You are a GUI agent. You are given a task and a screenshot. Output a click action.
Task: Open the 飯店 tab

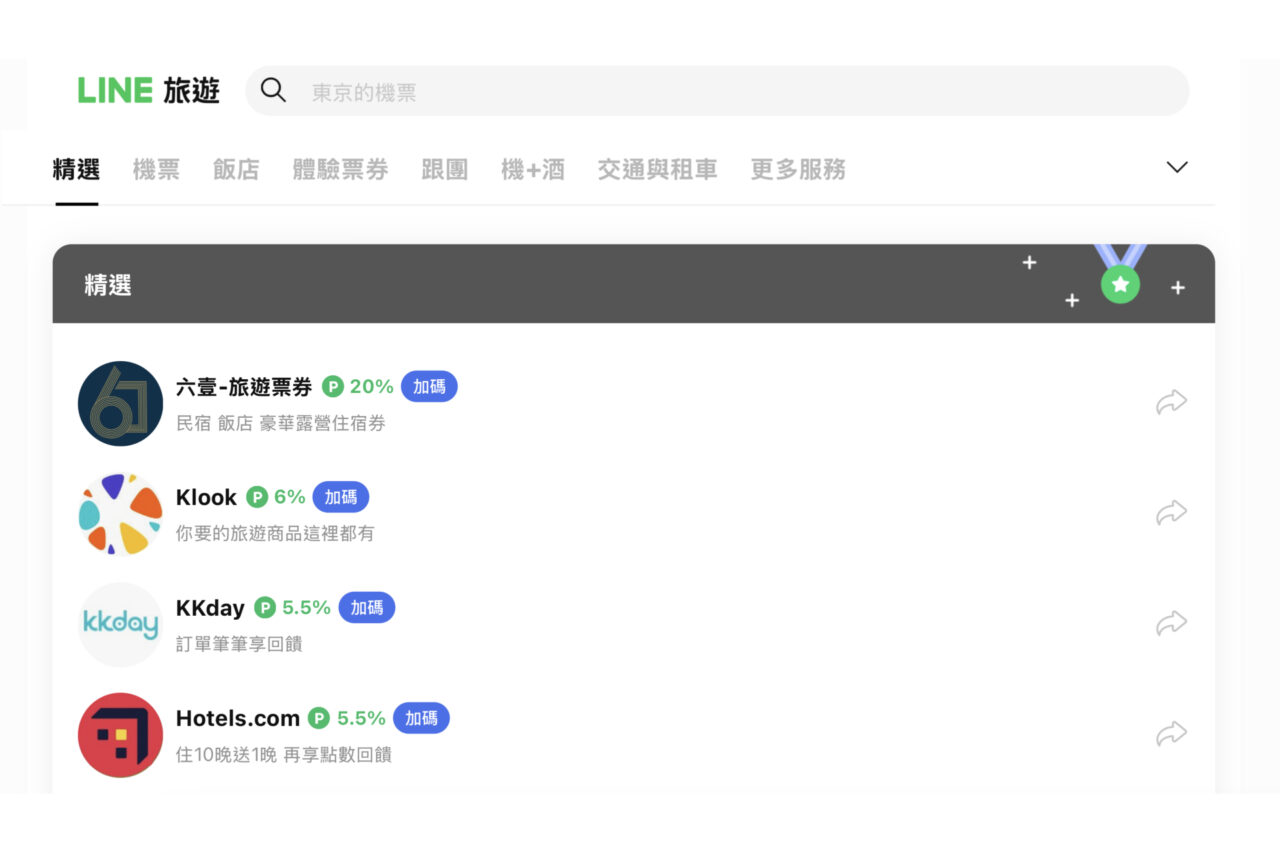pos(236,169)
